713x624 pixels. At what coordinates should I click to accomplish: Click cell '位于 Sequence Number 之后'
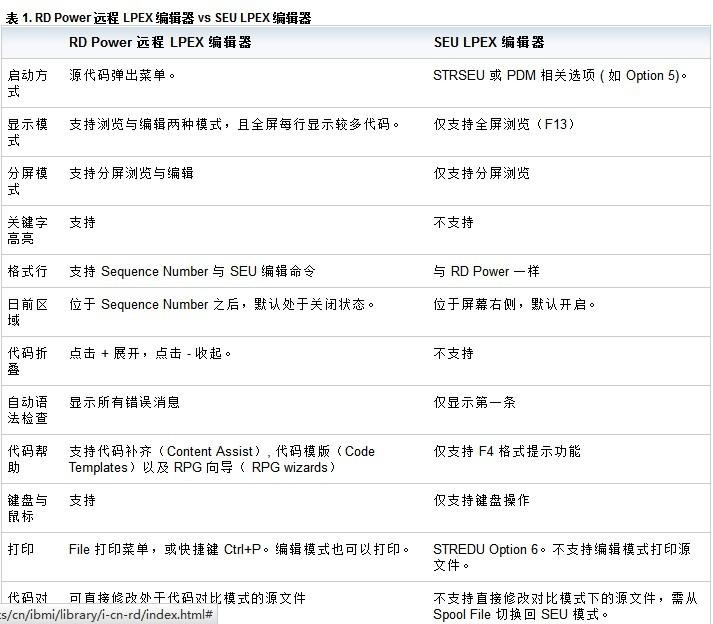pyautogui.click(x=154, y=304)
